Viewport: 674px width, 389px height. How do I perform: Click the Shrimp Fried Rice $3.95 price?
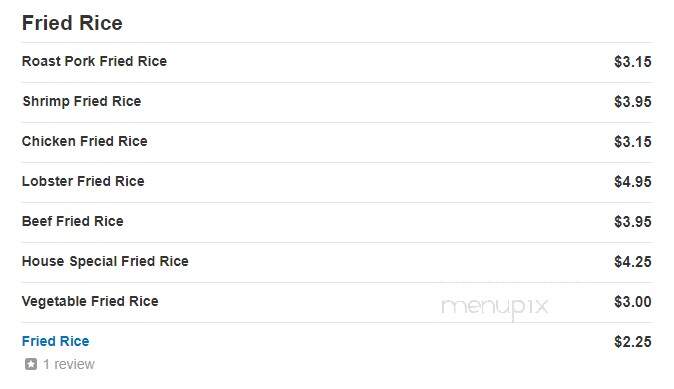tap(633, 102)
